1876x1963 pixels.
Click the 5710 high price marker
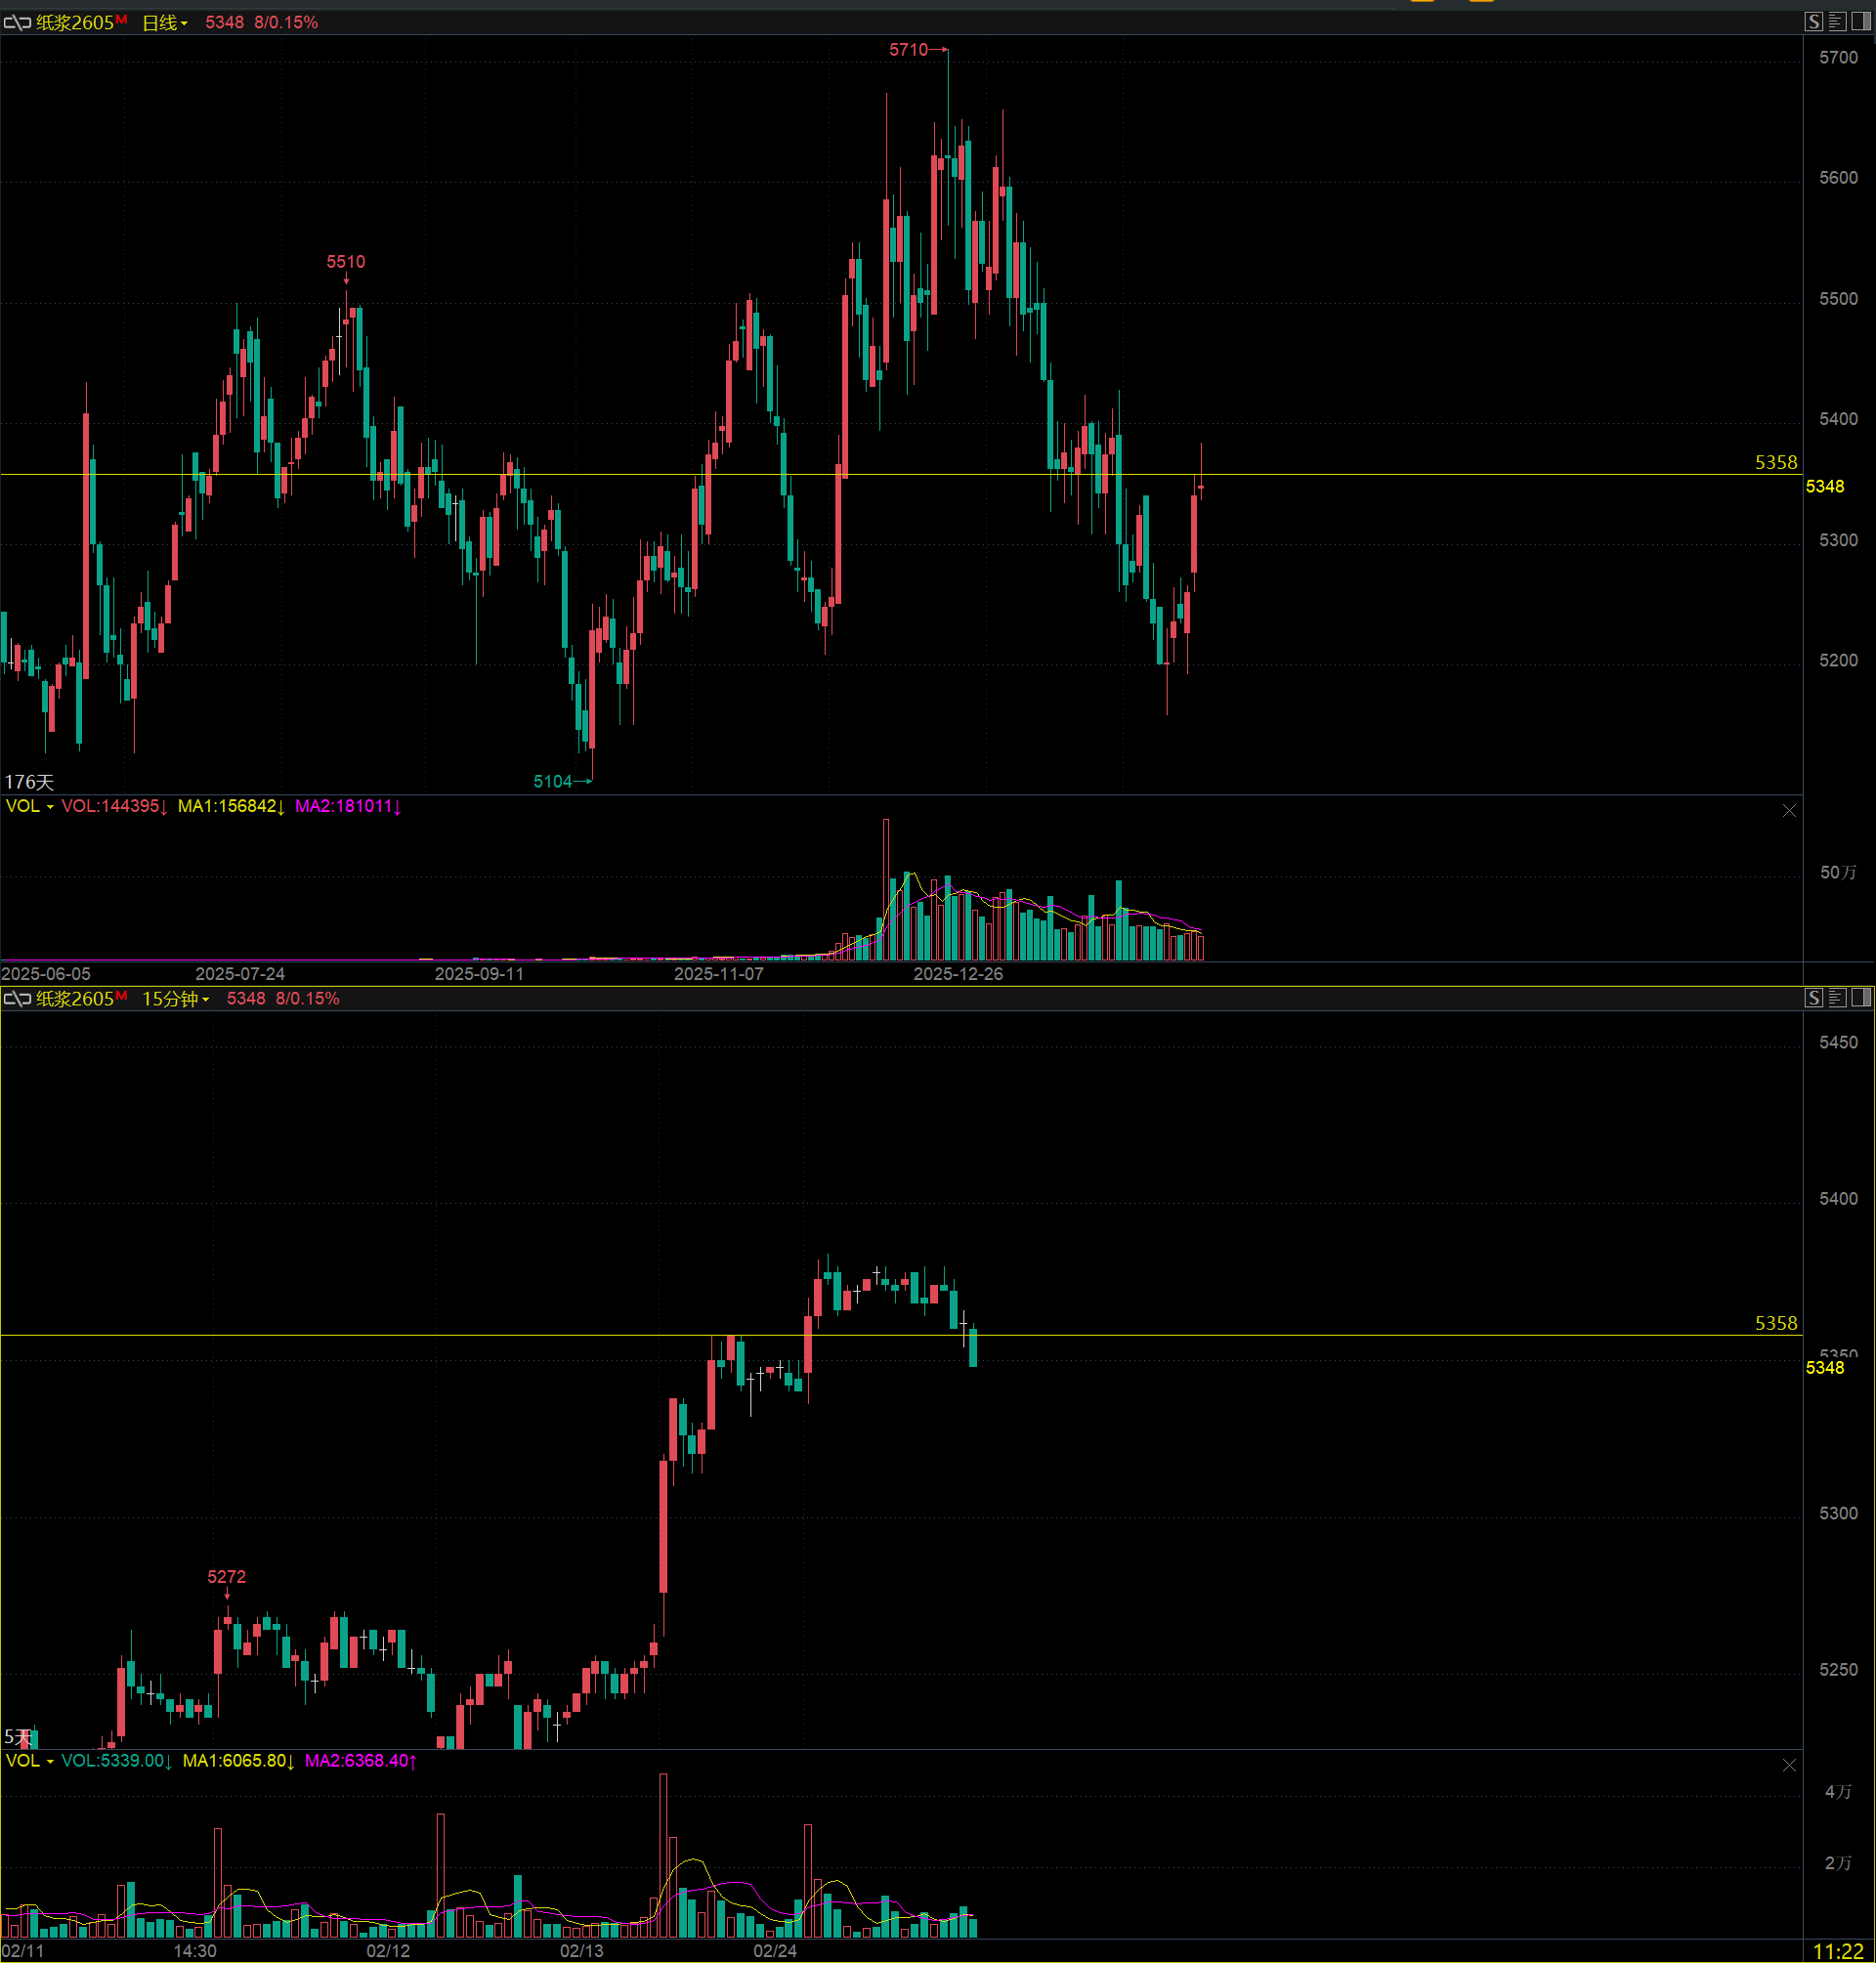908,49
